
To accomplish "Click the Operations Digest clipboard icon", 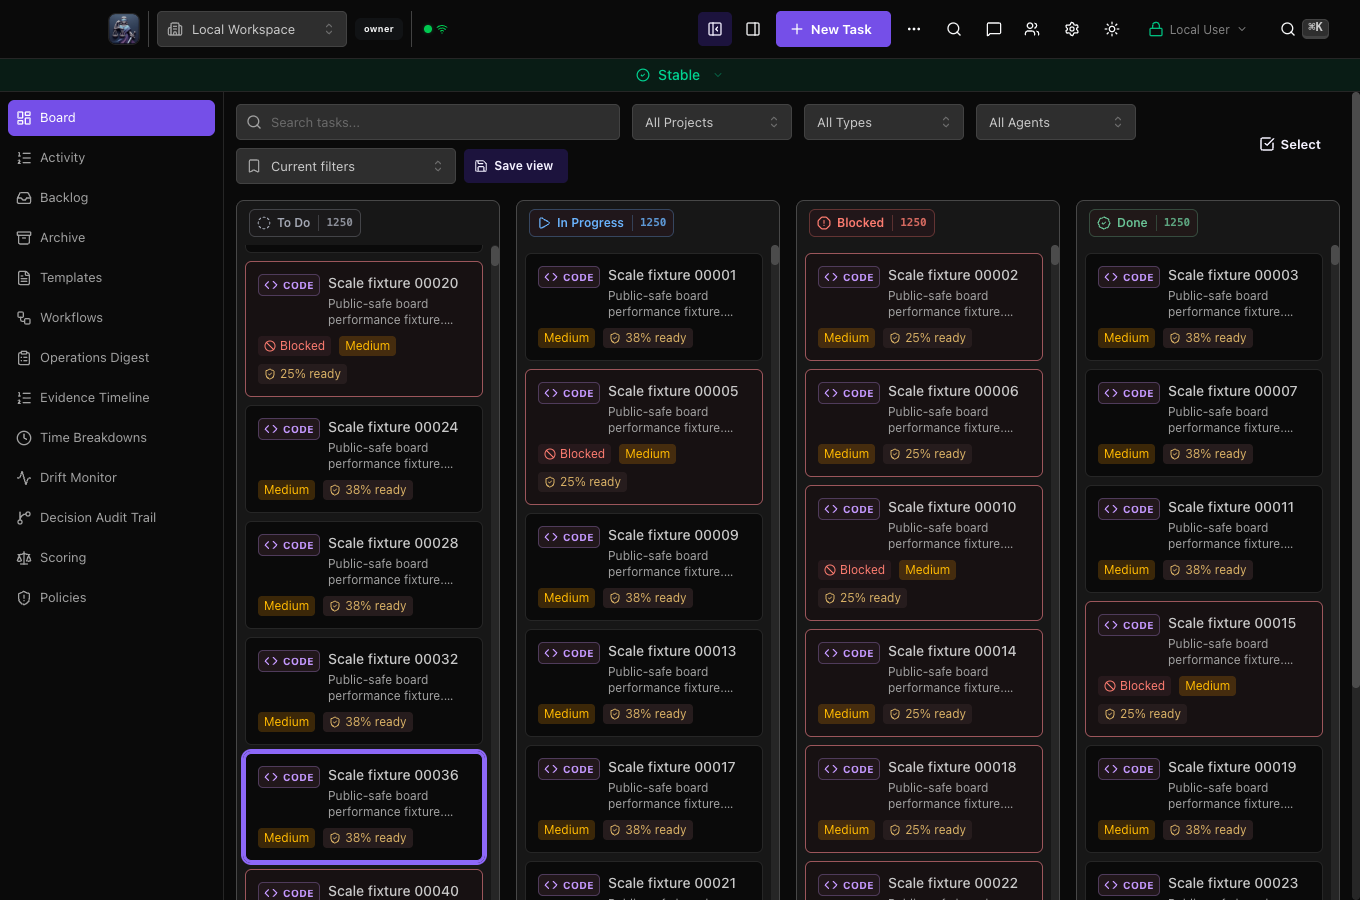I will pyautogui.click(x=24, y=358).
